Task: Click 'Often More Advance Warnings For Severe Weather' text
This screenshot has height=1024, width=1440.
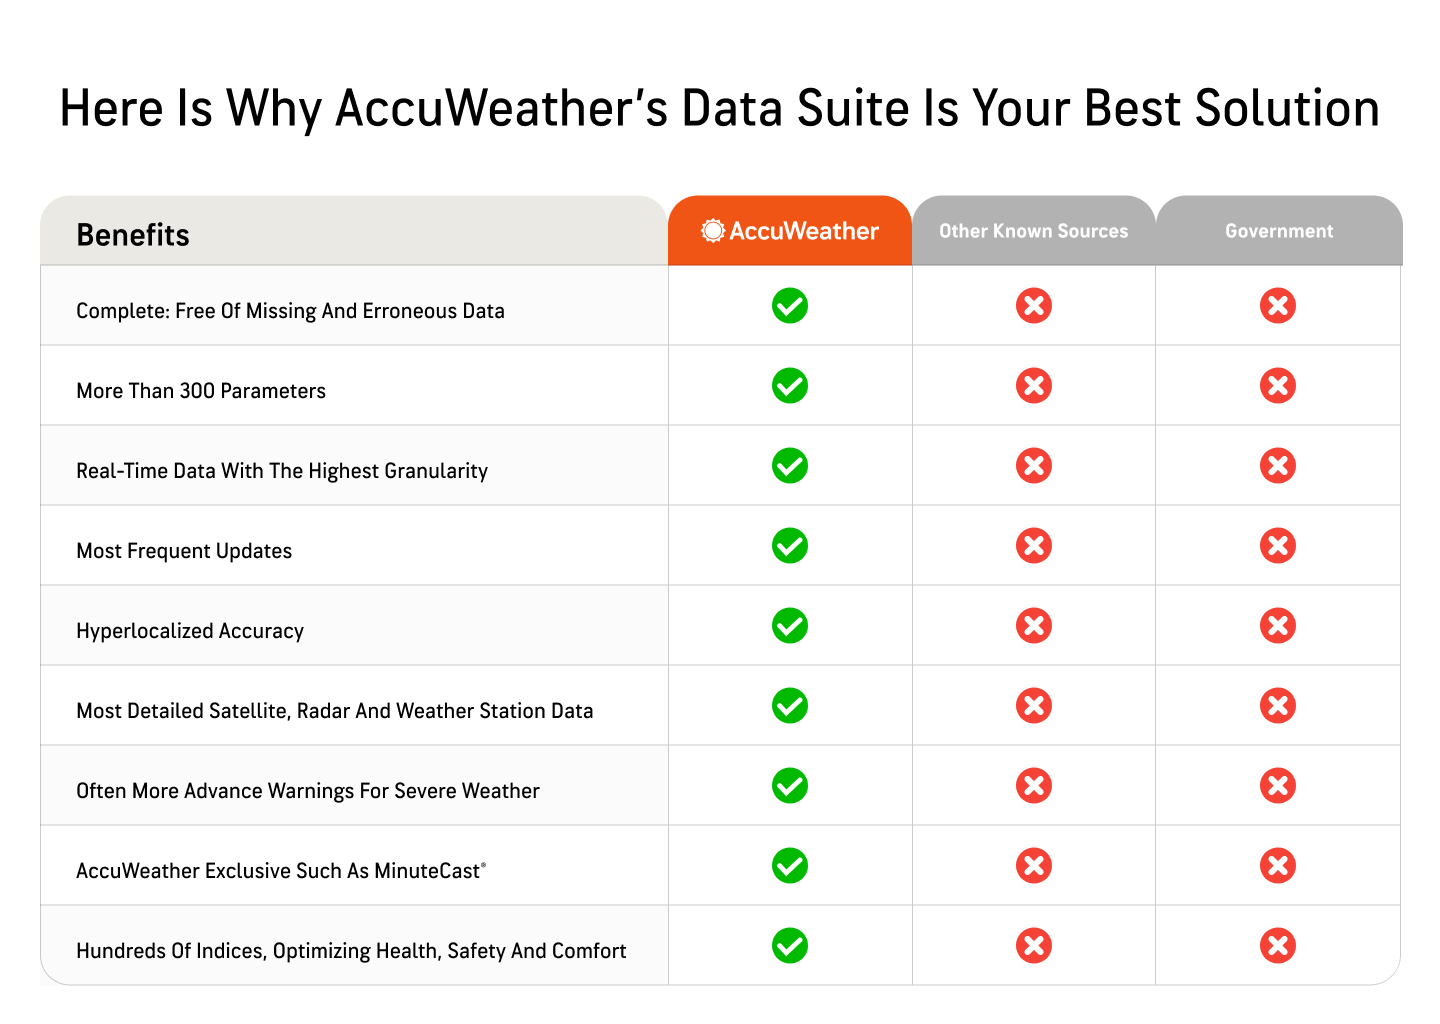Action: coord(308,791)
